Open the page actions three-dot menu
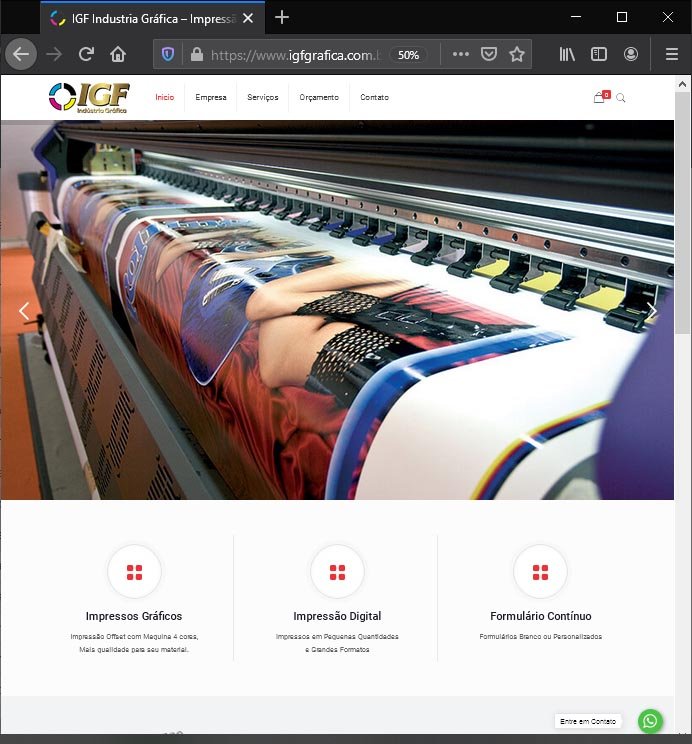The height and width of the screenshot is (744, 692). [460, 55]
